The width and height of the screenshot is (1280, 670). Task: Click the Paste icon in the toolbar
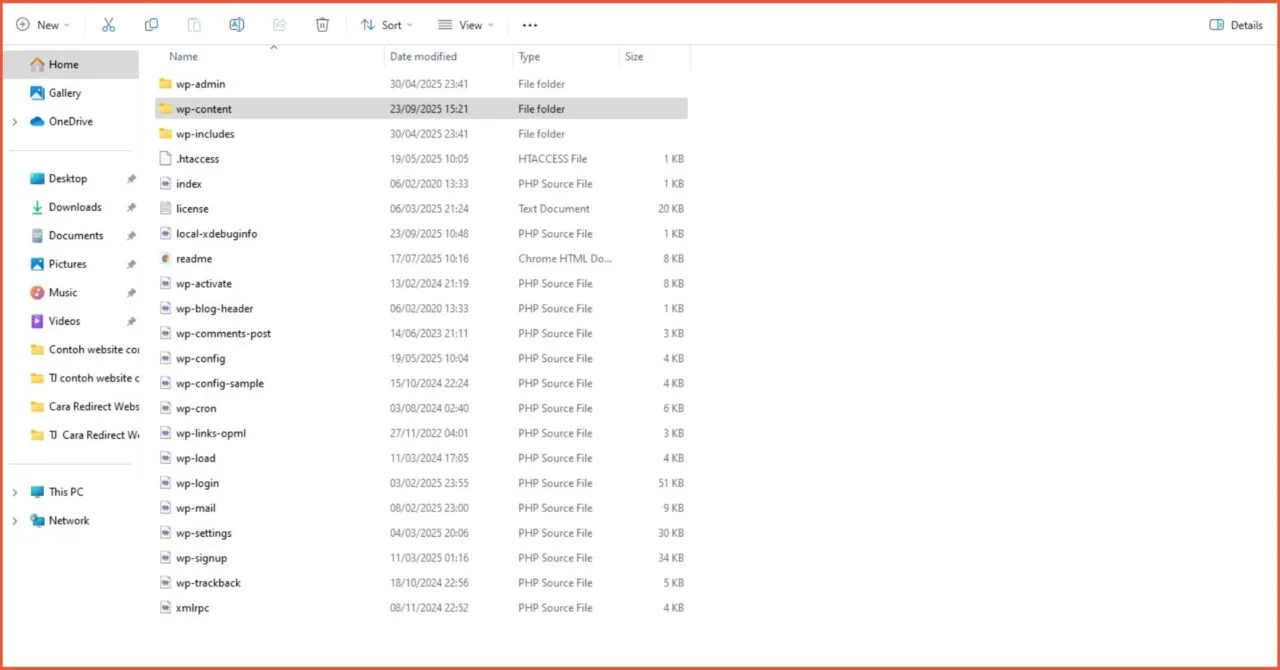194,24
